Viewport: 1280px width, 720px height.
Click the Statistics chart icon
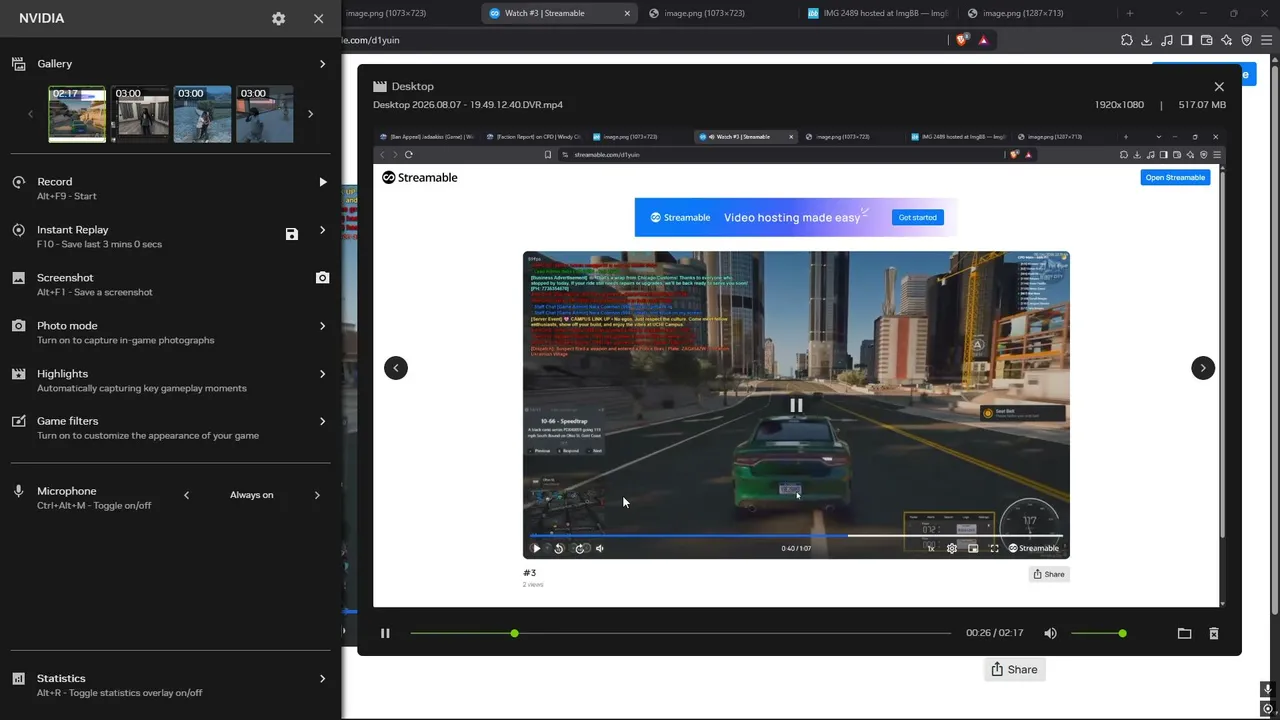[18, 679]
